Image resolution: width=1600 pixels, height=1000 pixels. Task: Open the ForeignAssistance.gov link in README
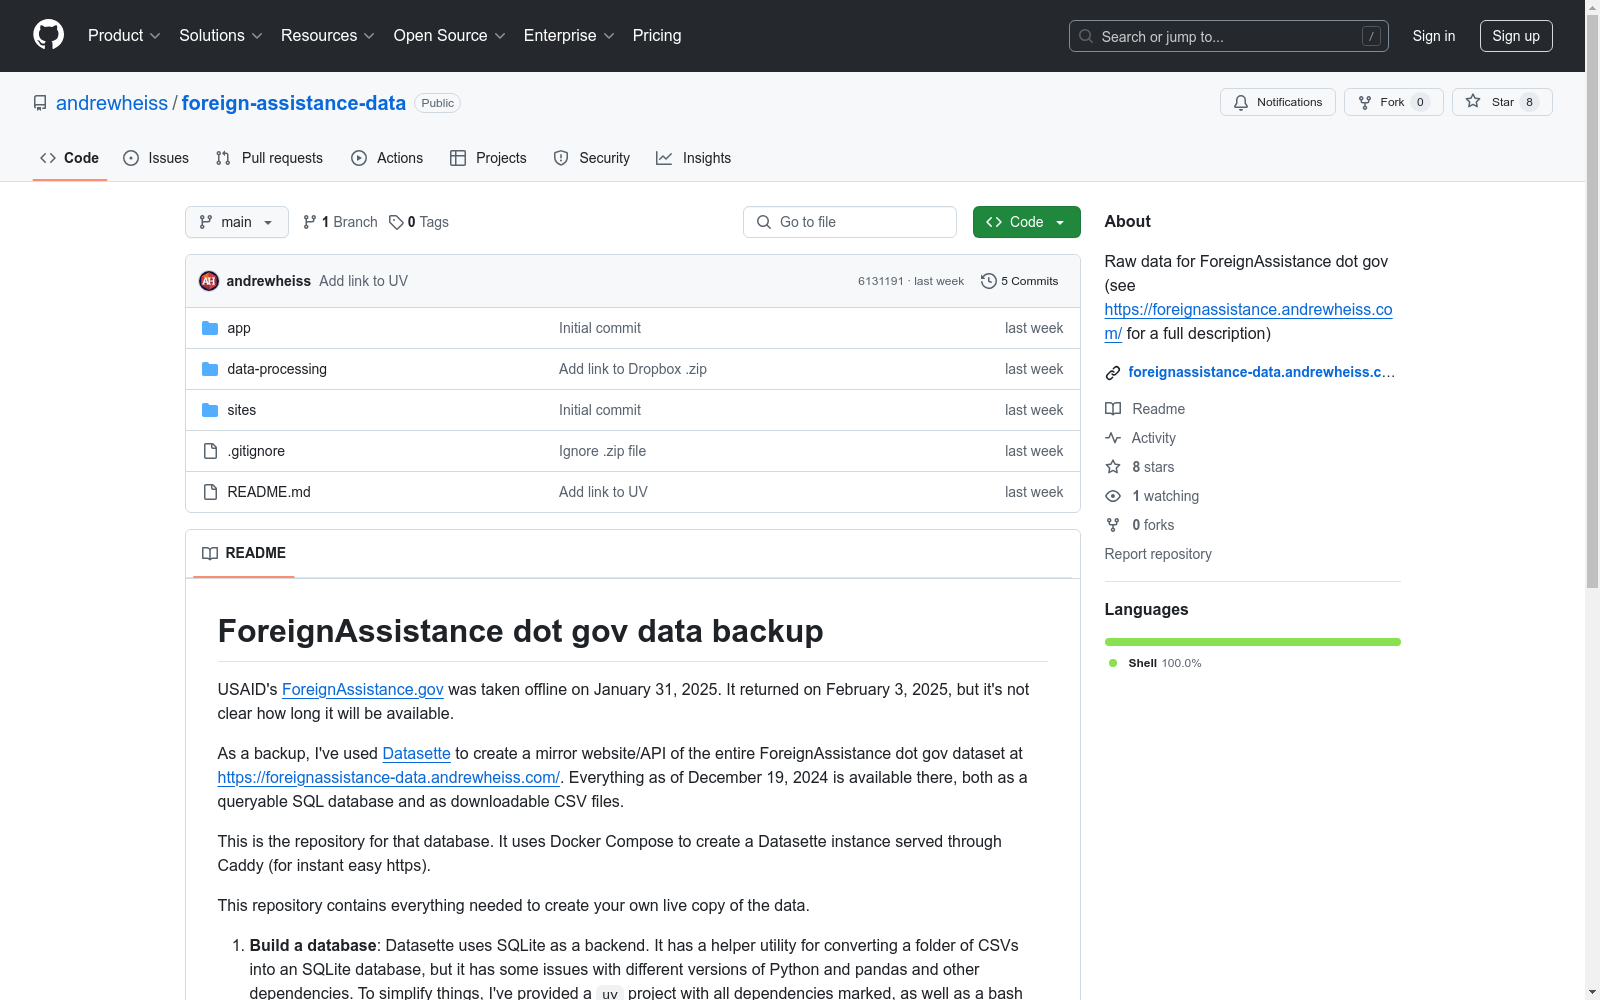pos(363,689)
